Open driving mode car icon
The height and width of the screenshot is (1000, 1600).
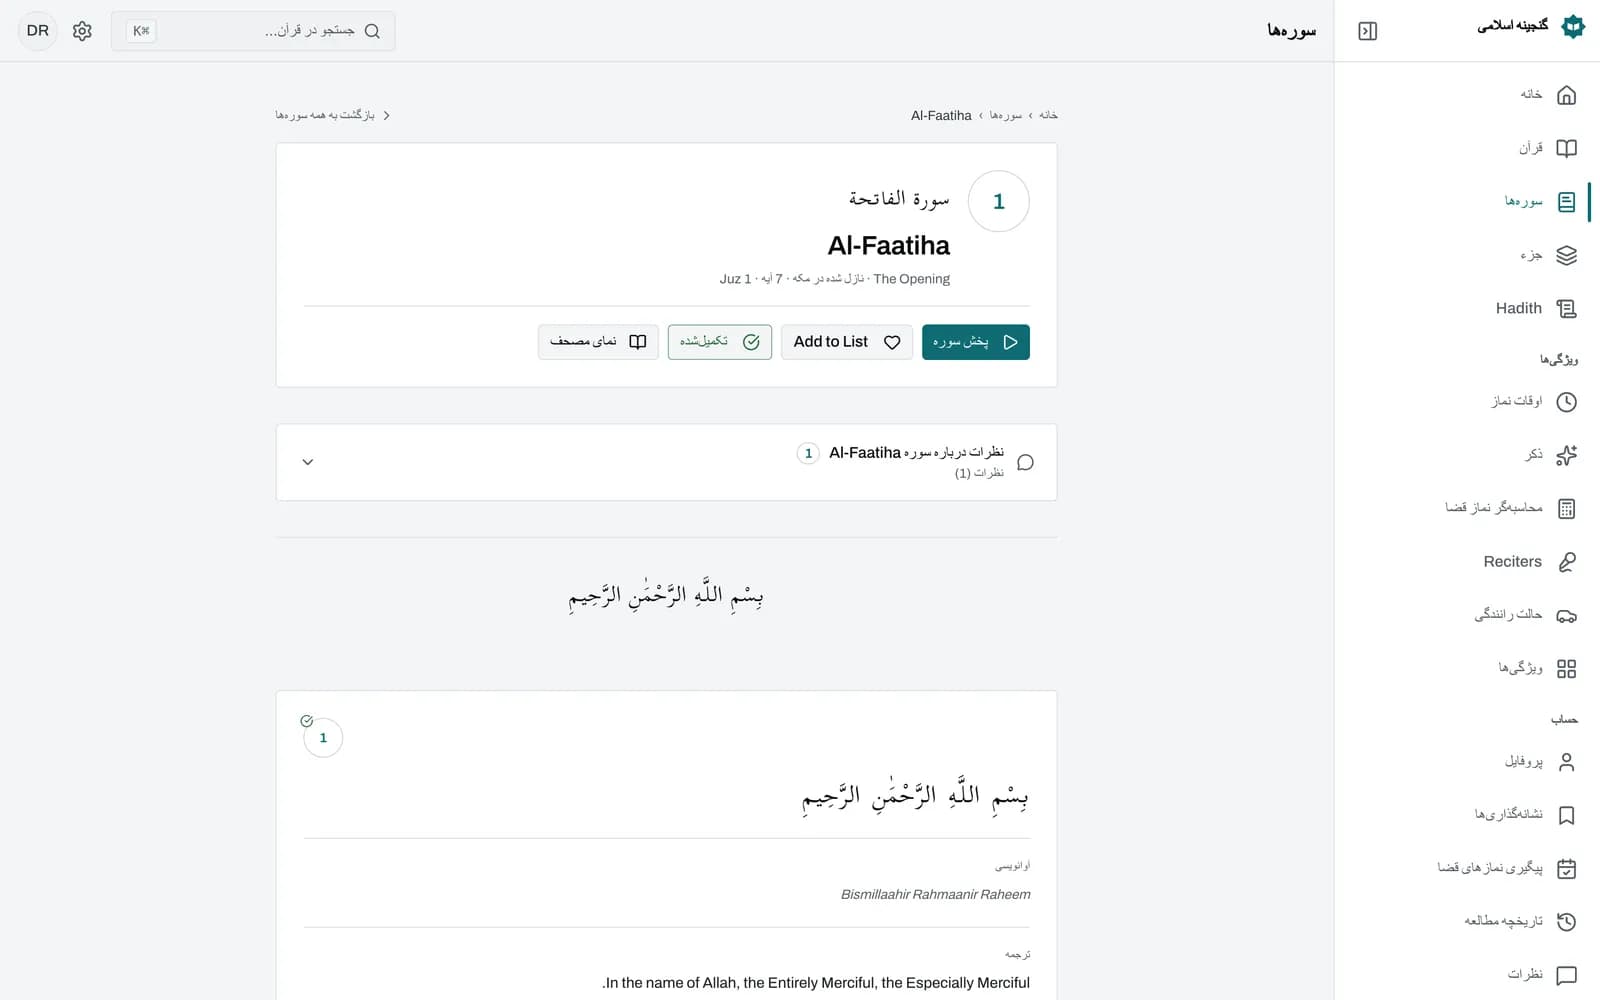(x=1566, y=615)
